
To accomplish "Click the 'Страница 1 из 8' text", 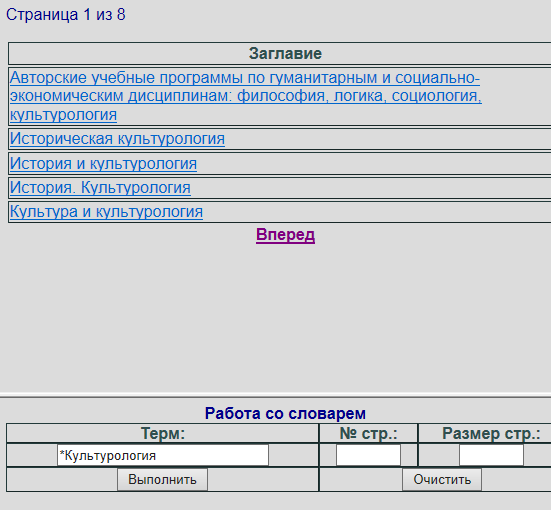I will click(x=66, y=15).
